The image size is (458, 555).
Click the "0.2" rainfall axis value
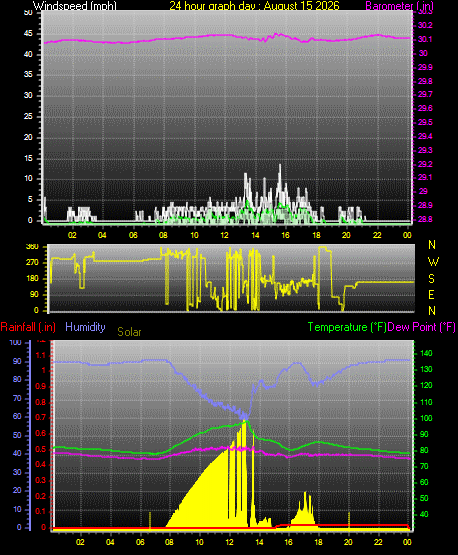[41, 496]
